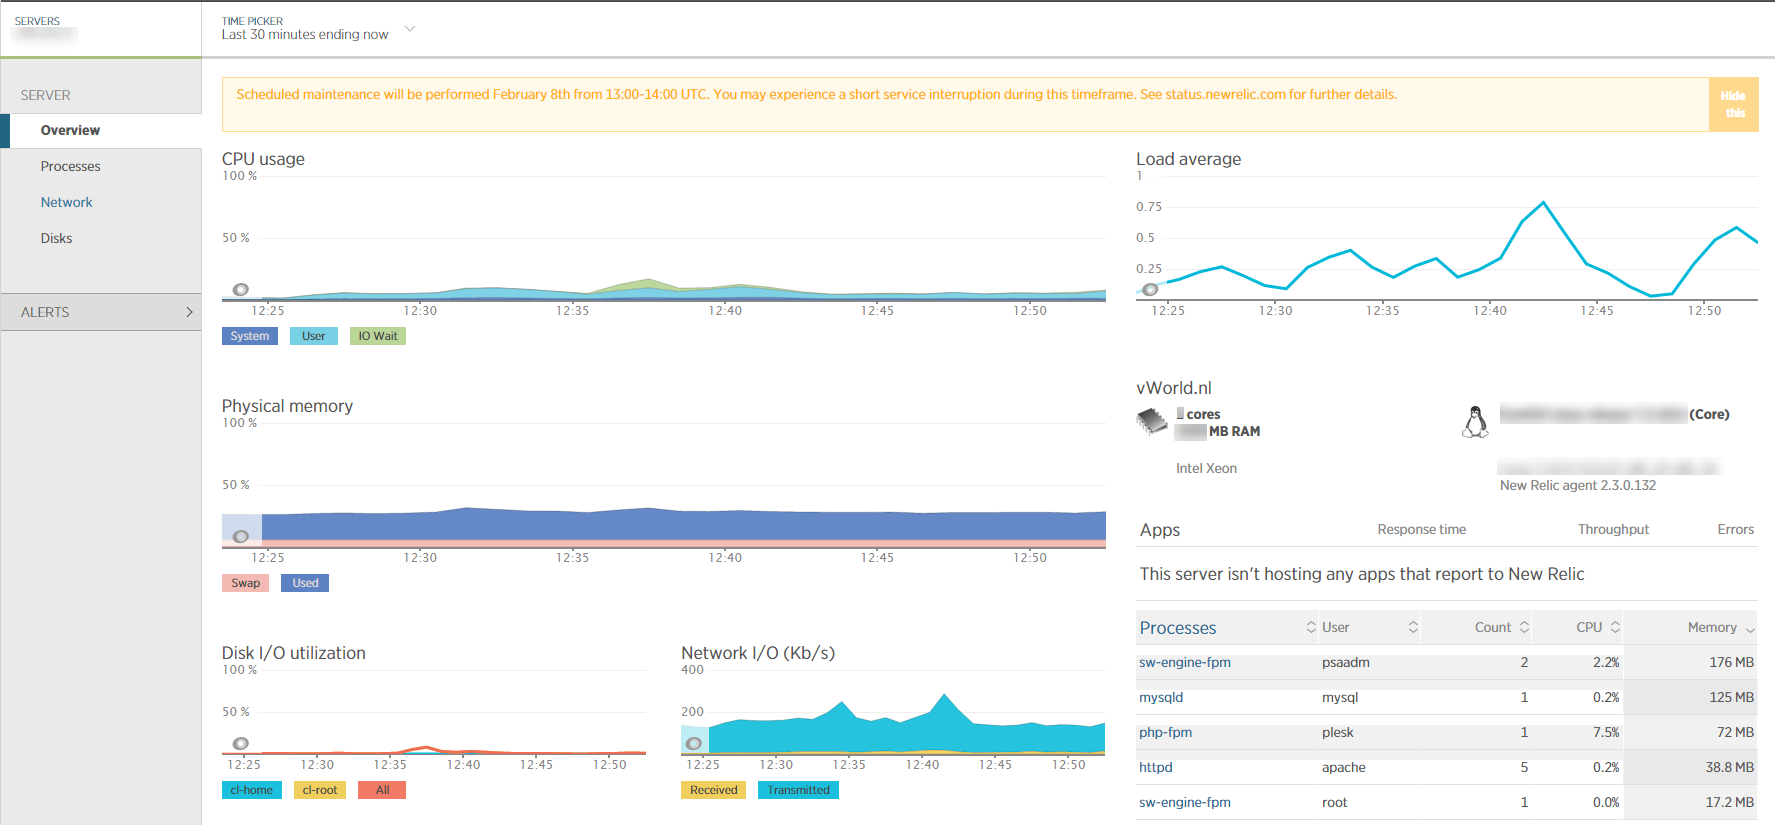Sort processes by the Count column arrows
The image size is (1775, 825).
pos(1524,627)
